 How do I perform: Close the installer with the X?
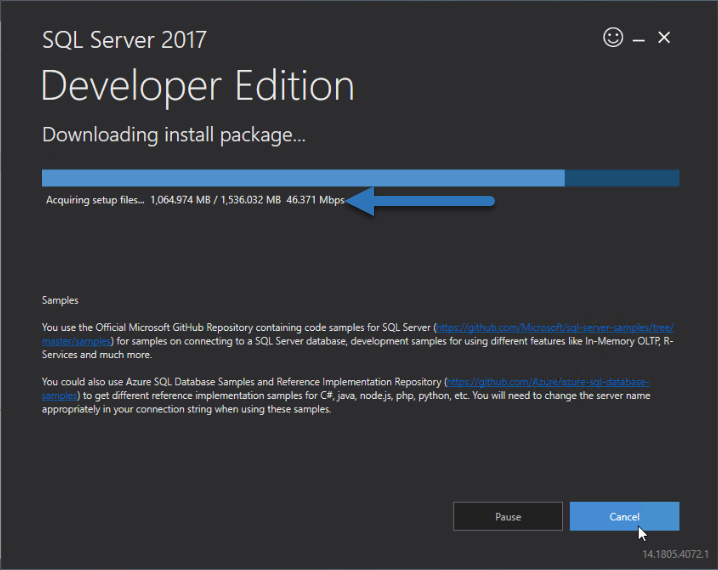pyautogui.click(x=664, y=37)
